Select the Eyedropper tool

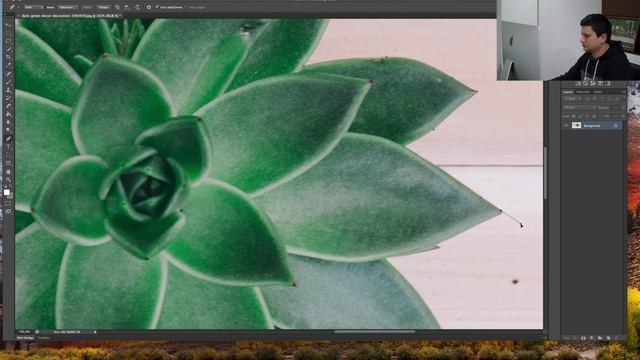pyautogui.click(x=8, y=65)
